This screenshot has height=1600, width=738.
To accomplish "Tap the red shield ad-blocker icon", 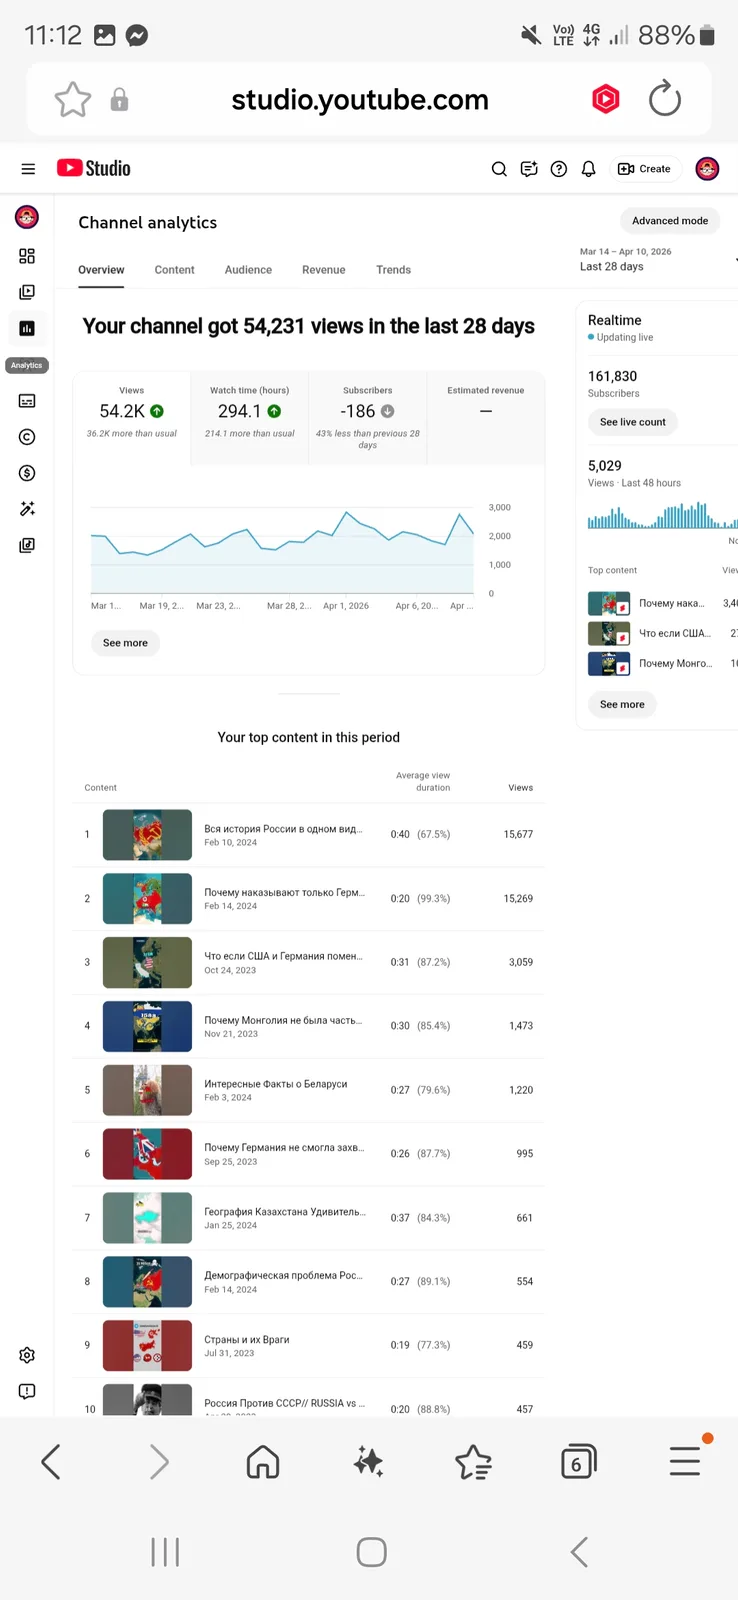I will 606,99.
